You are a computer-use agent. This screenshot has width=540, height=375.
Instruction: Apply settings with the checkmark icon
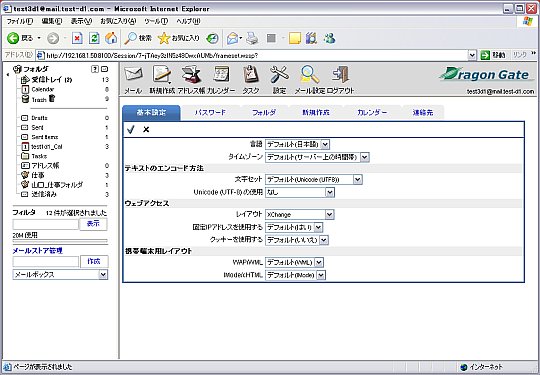click(131, 129)
